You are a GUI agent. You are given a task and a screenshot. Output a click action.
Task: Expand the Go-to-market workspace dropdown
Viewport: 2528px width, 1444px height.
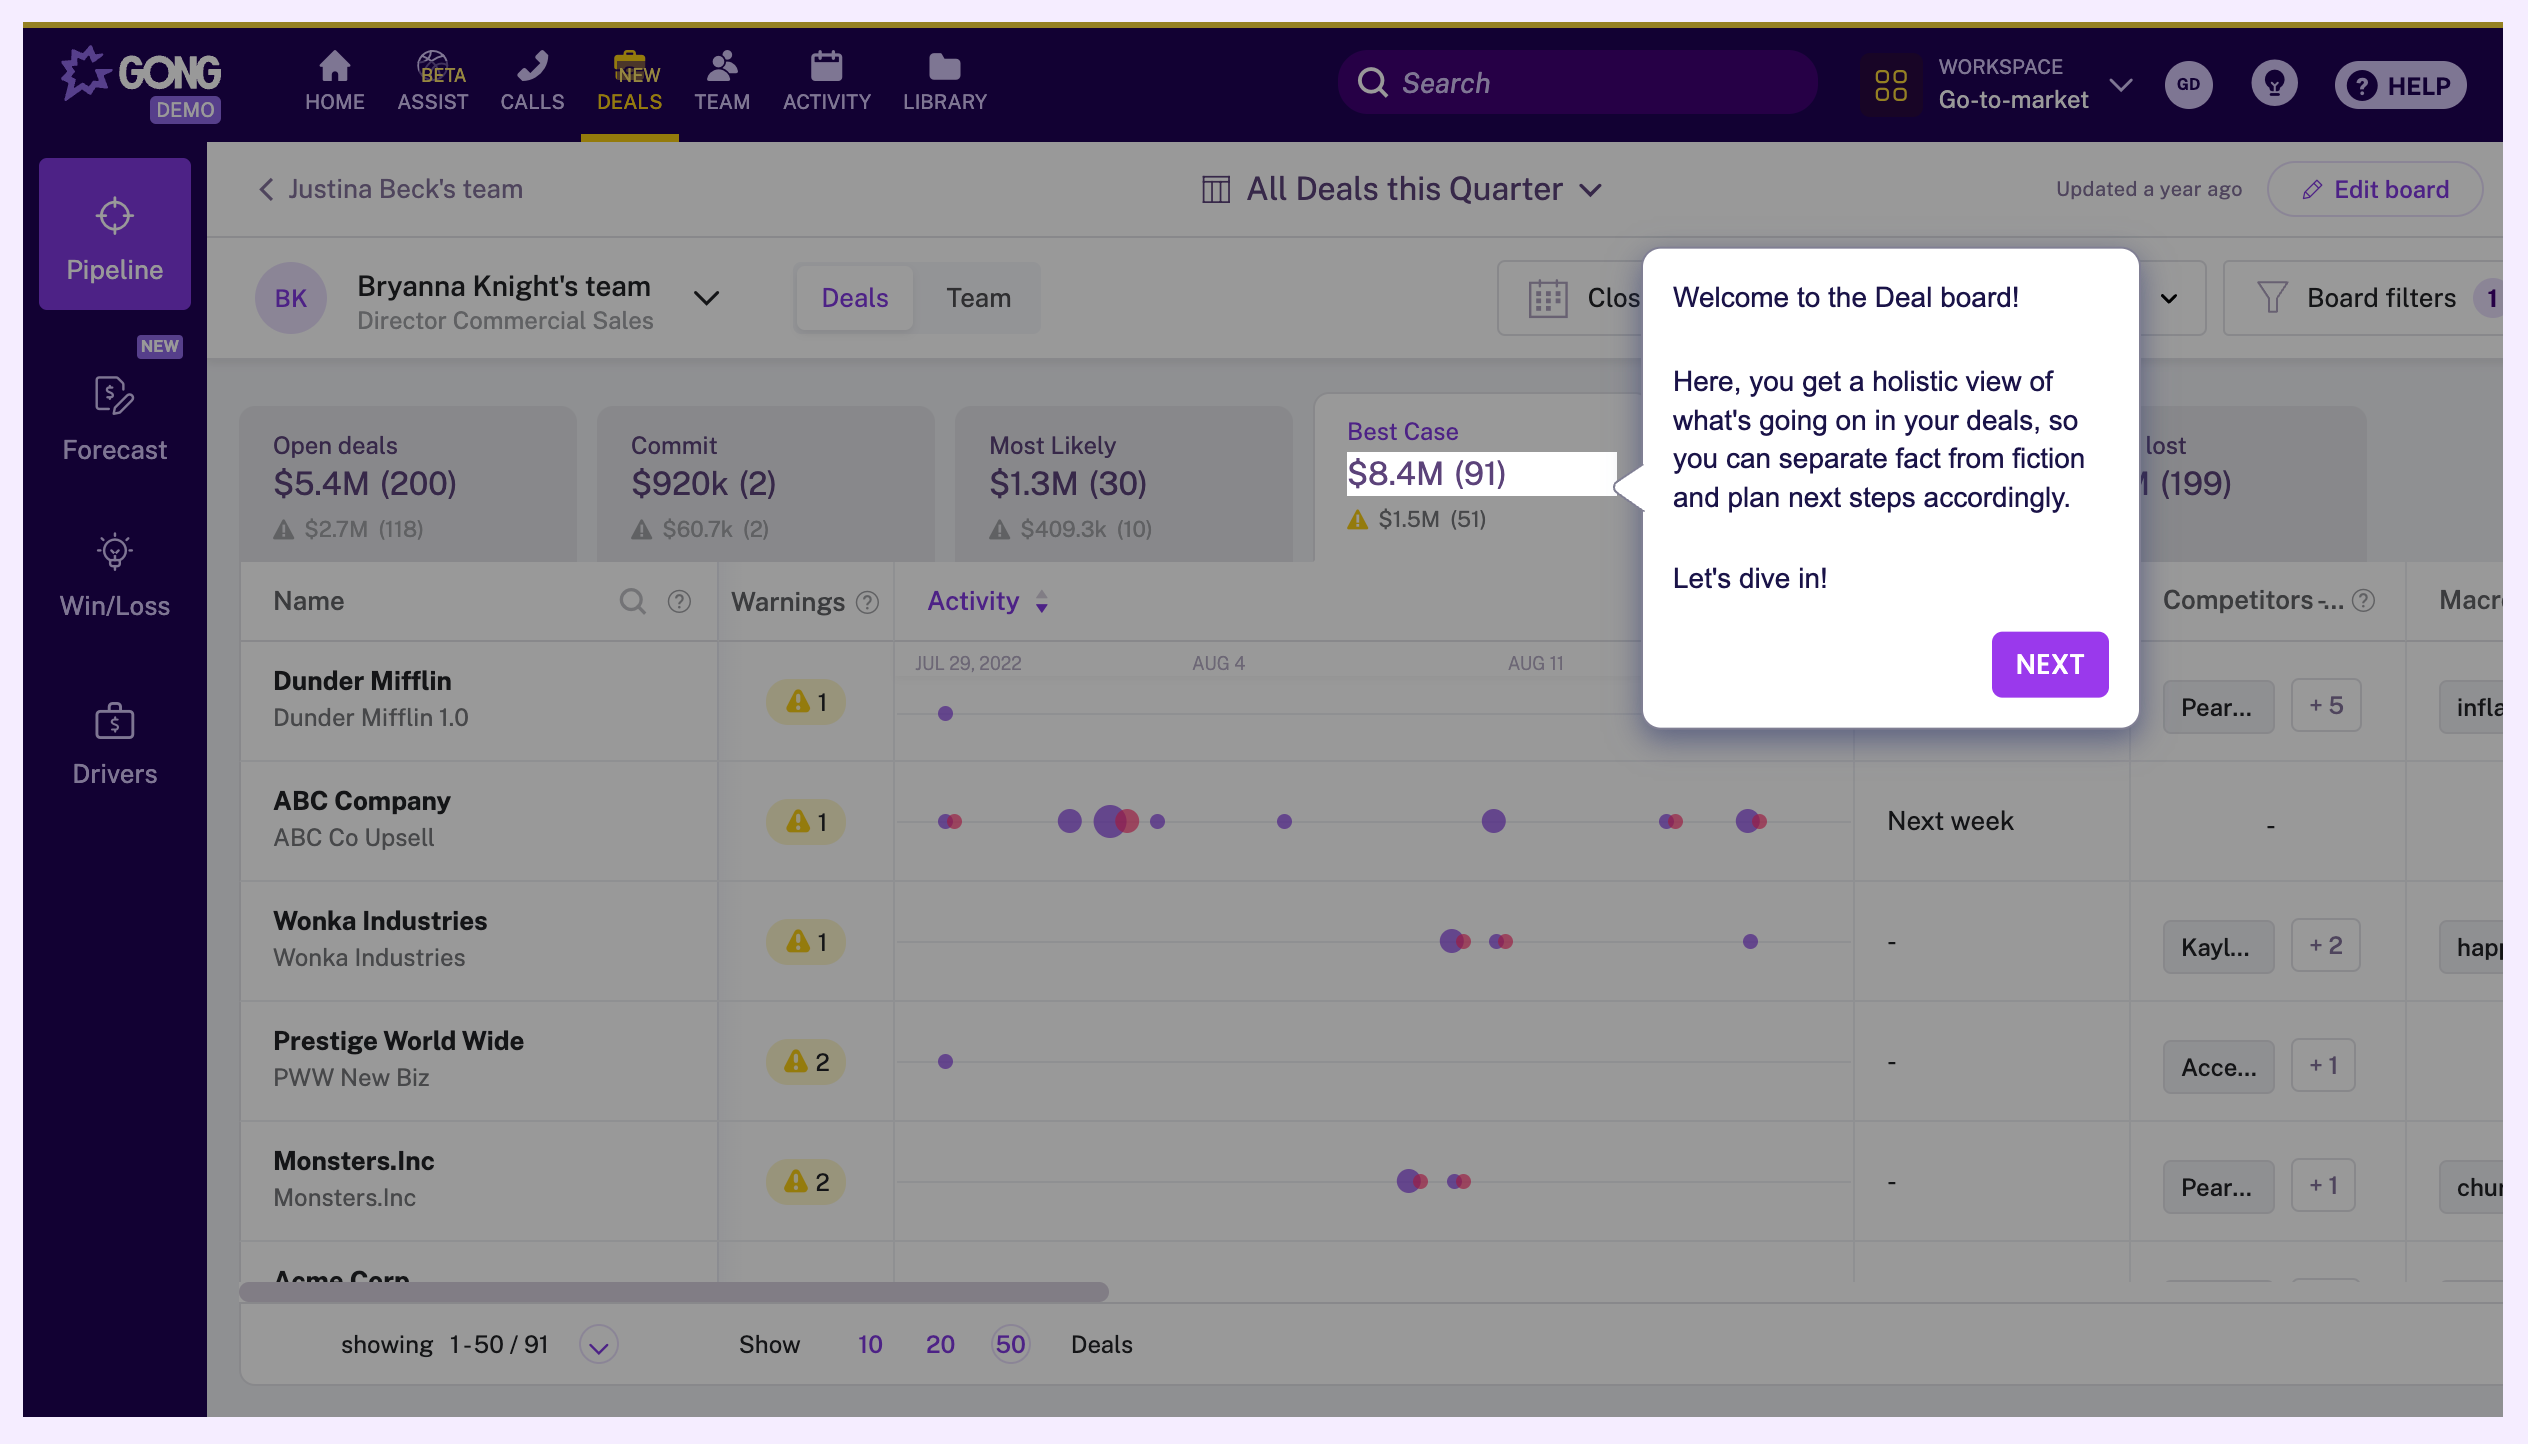2120,84
